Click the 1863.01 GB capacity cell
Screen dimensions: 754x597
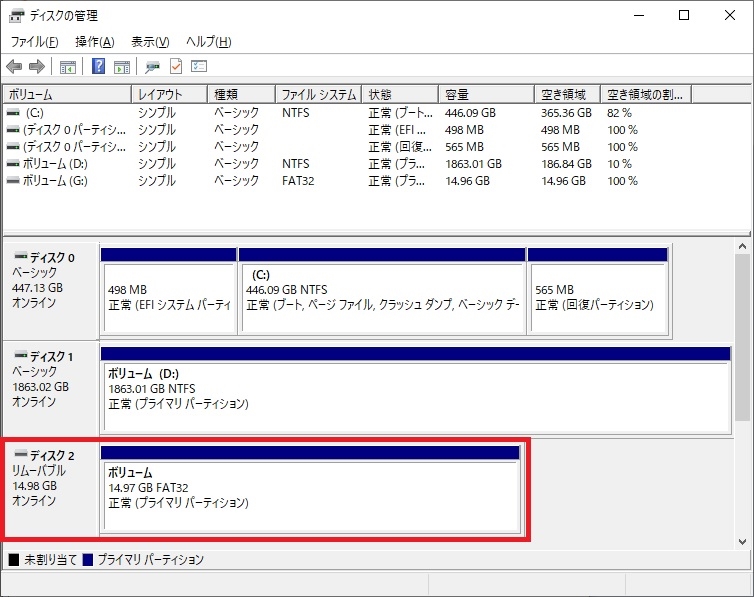[x=473, y=164]
